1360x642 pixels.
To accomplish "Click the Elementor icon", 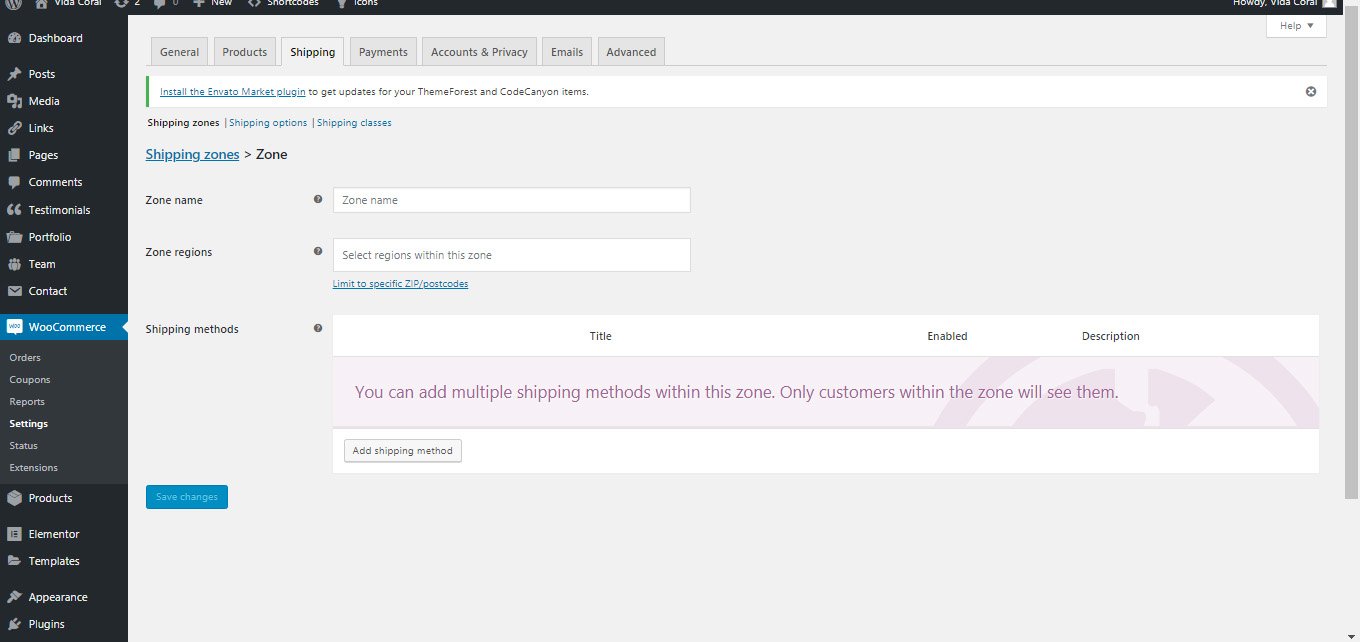I will [x=14, y=534].
